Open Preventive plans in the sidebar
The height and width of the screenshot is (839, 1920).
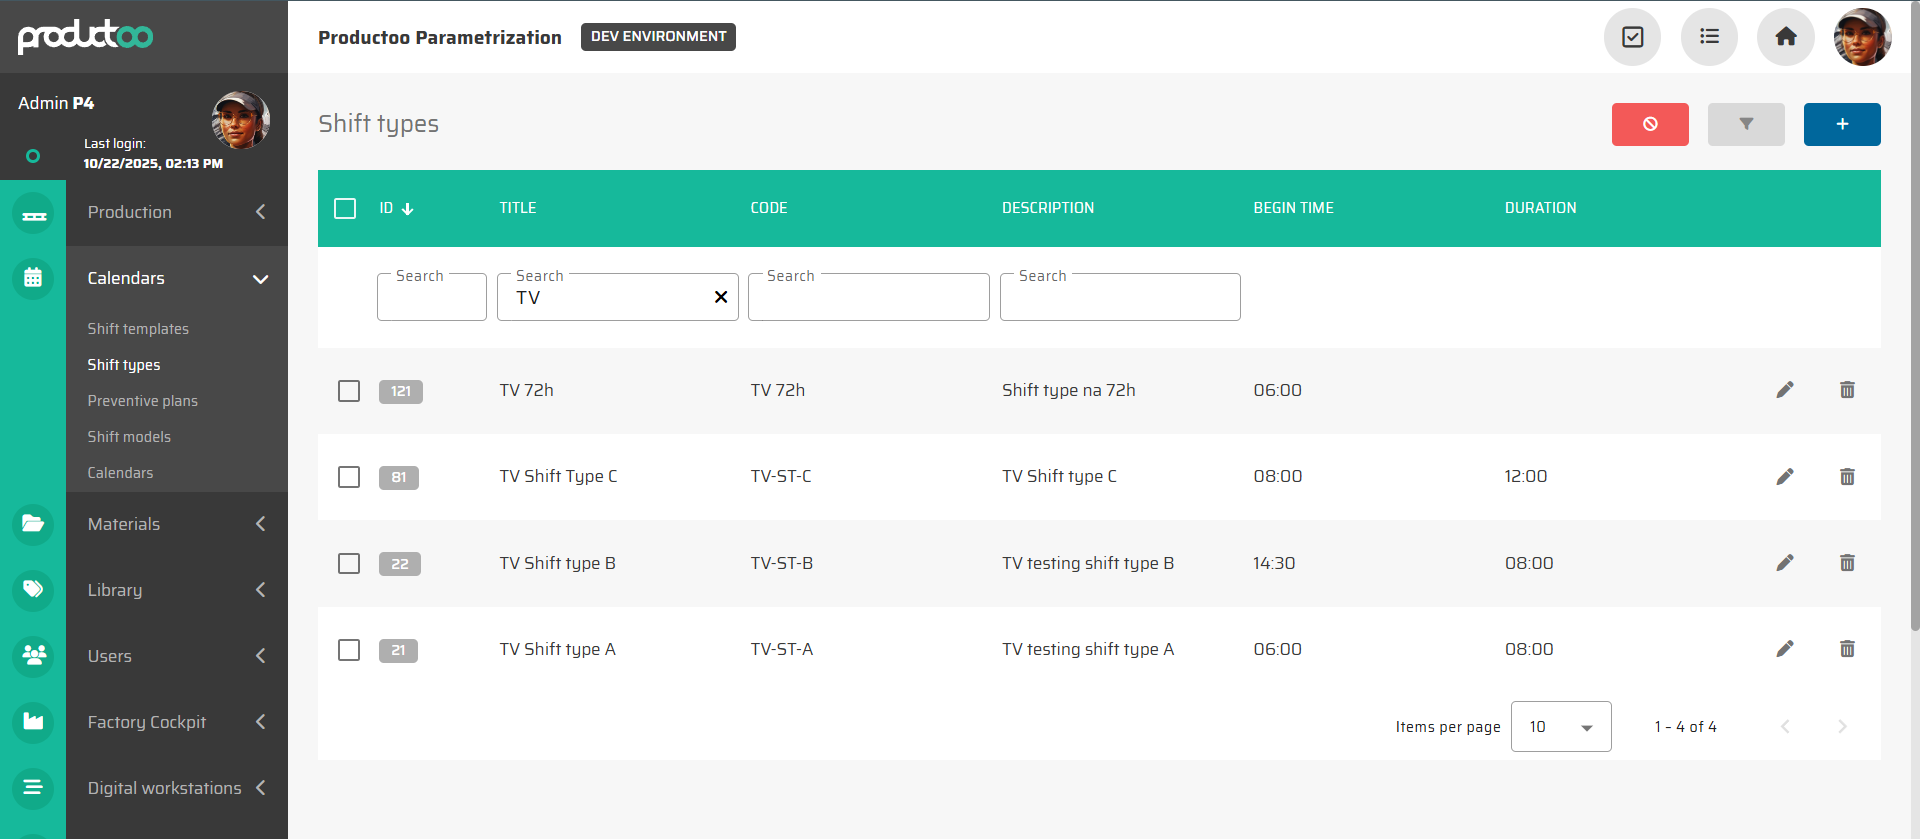(x=142, y=401)
